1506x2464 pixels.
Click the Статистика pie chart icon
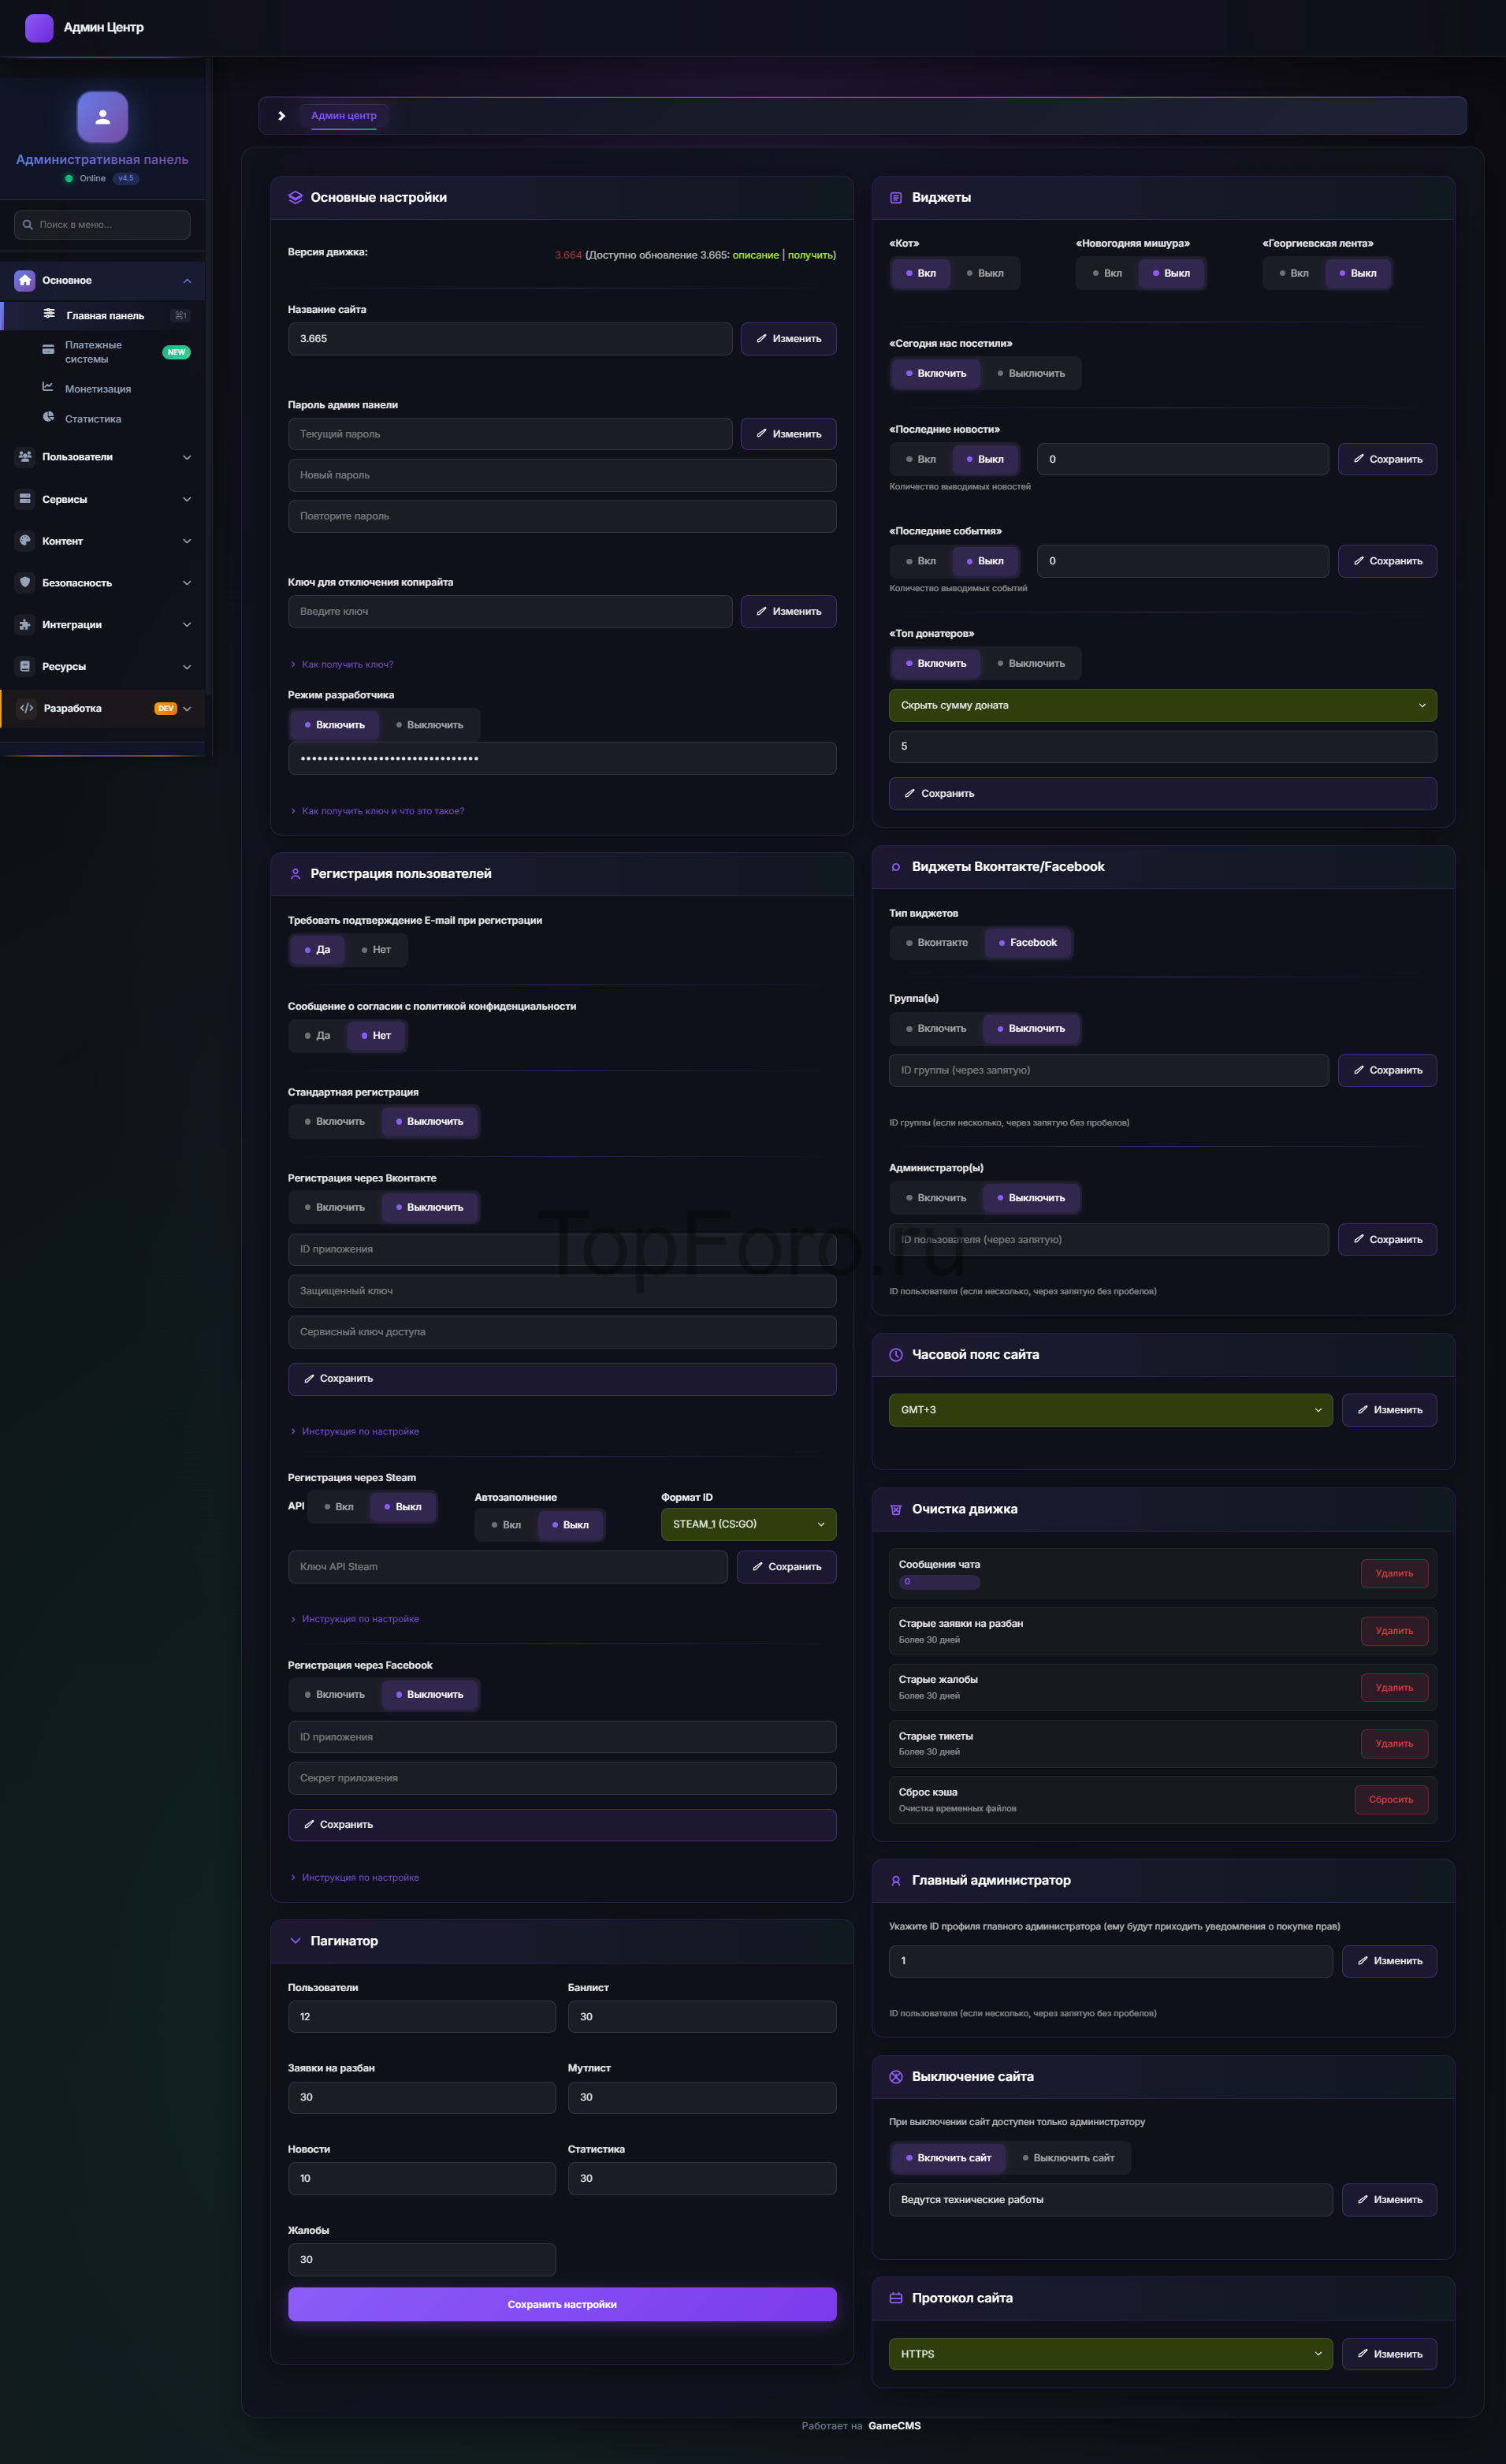(x=48, y=417)
